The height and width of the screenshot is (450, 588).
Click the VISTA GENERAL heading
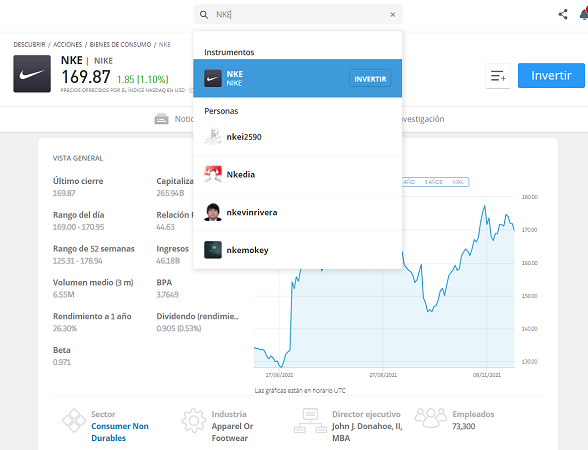point(78,158)
